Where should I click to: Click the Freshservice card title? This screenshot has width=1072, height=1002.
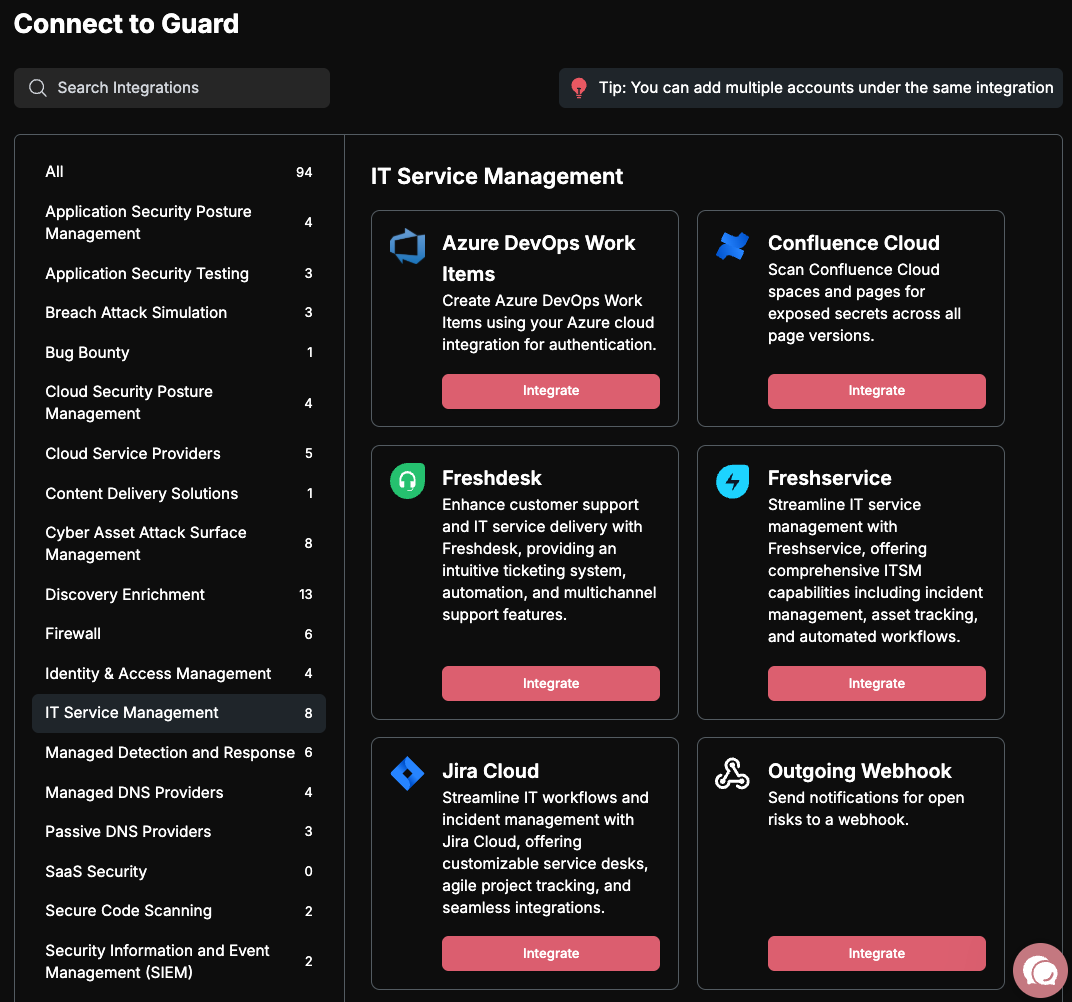(829, 478)
